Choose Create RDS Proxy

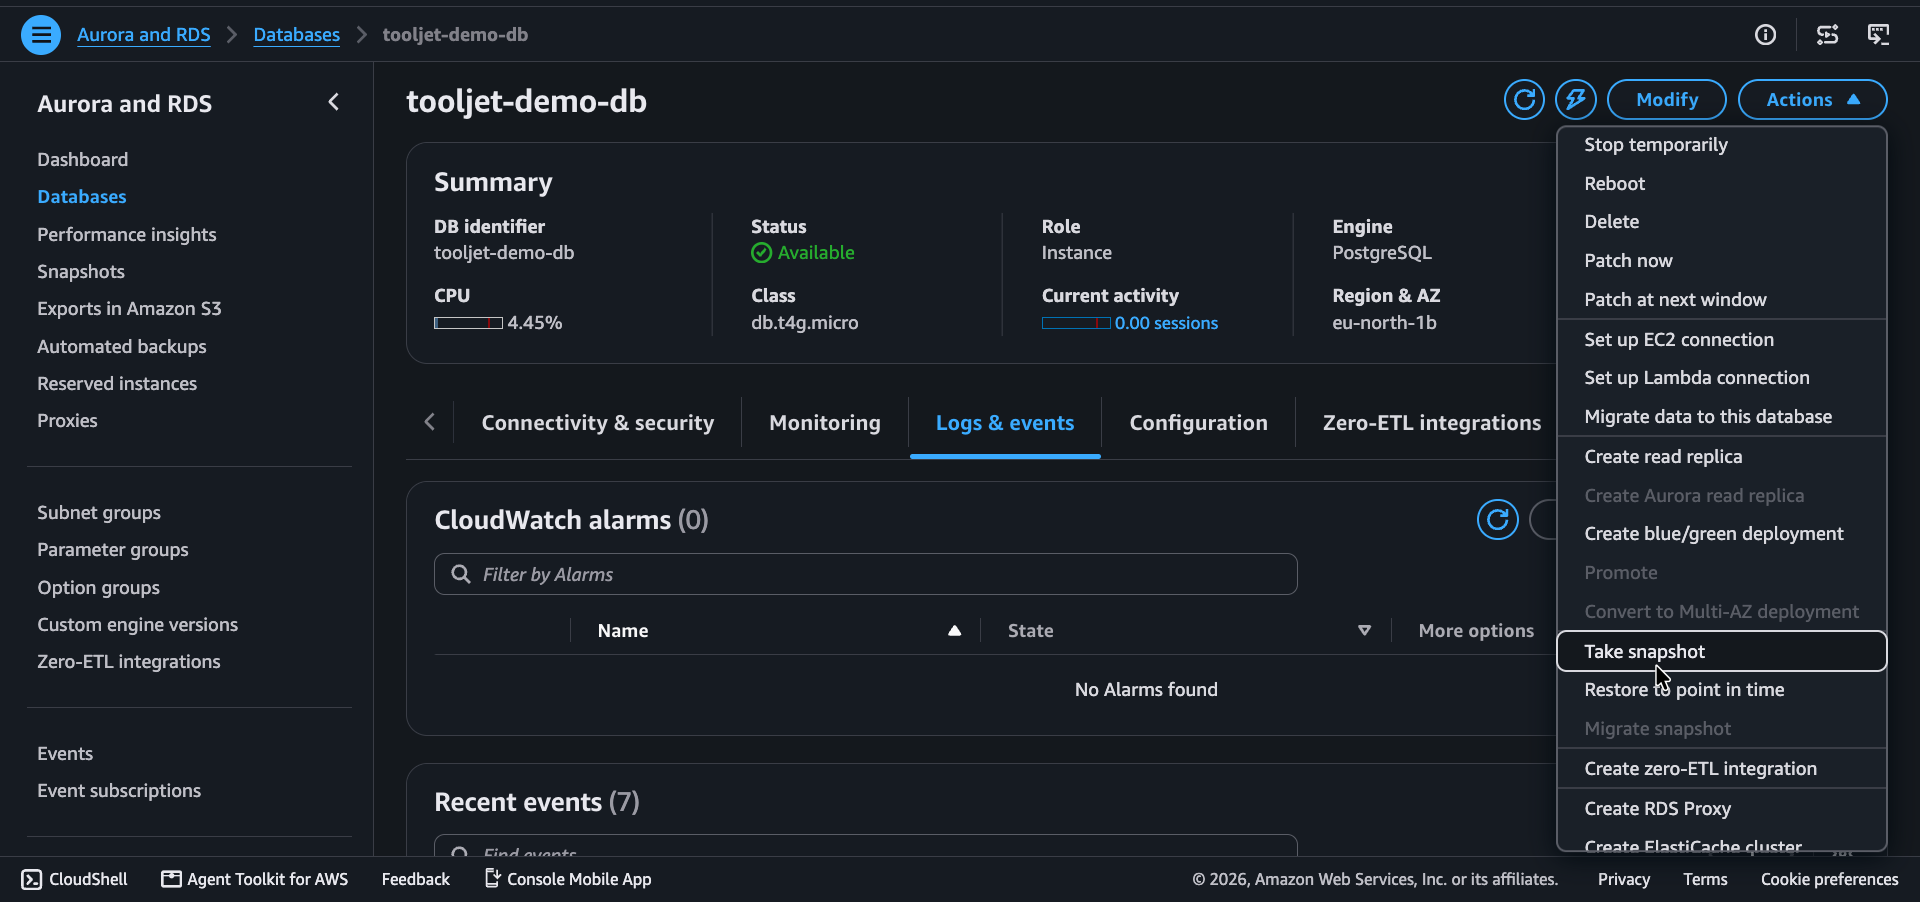coord(1722,809)
